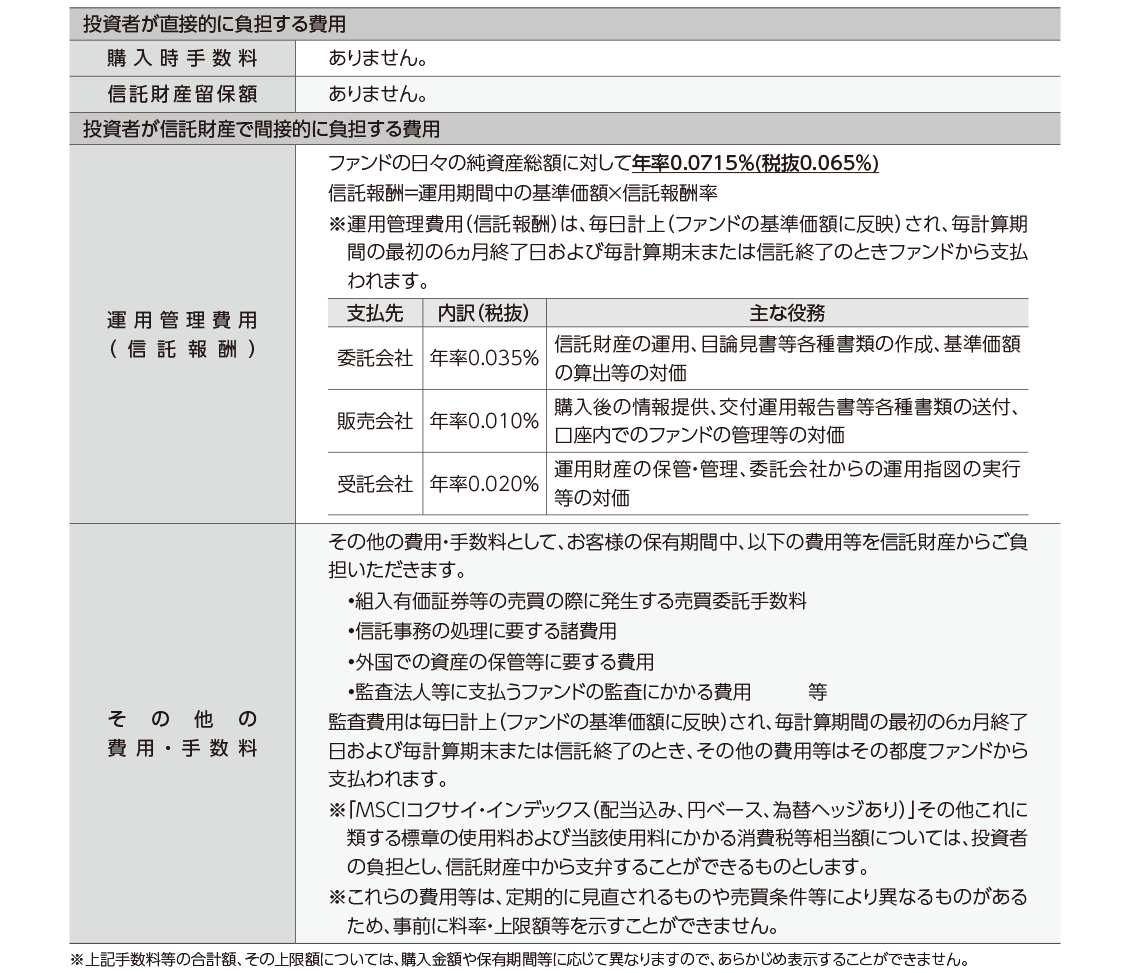Select the 販売会社 cell
This screenshot has width=1130, height=973.
[x=374, y=422]
